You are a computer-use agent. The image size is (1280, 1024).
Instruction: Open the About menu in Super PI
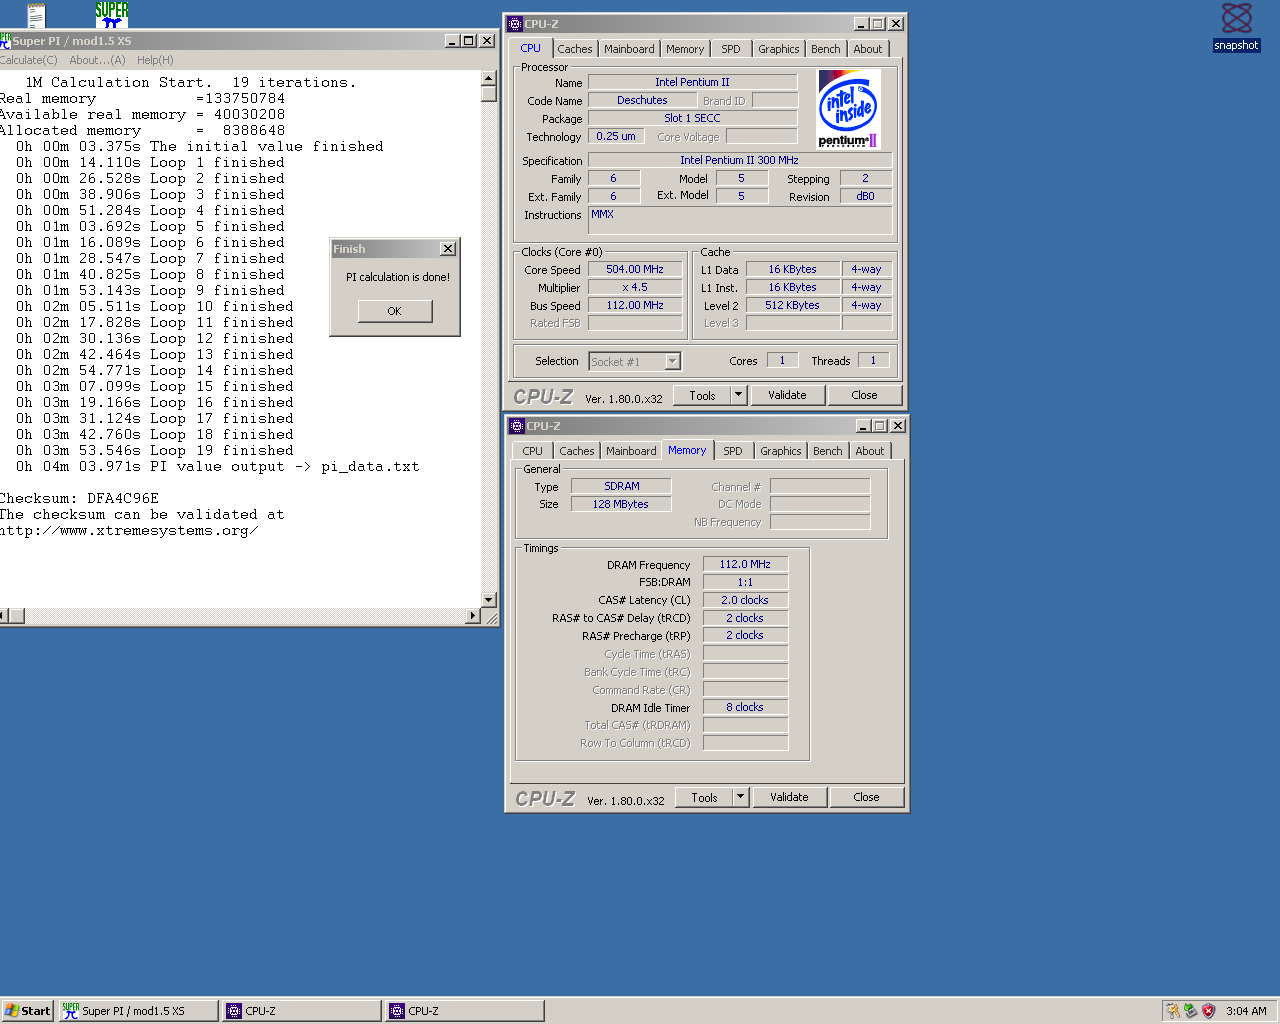pos(97,60)
